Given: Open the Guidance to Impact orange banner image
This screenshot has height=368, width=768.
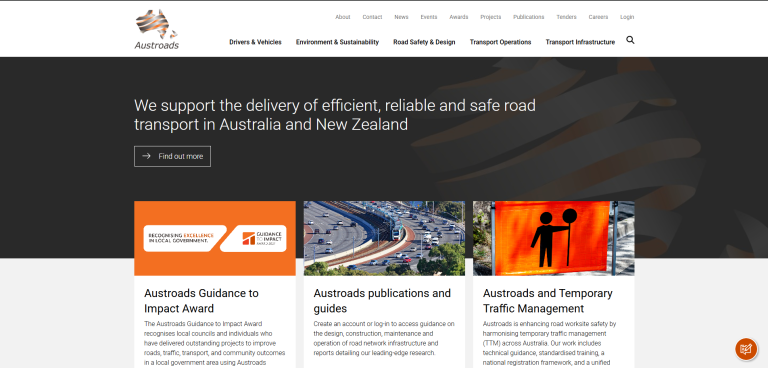Looking at the screenshot, I should [x=215, y=238].
